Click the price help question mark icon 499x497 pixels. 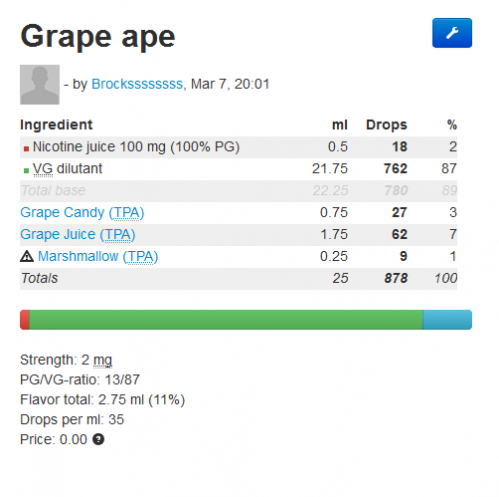click(98, 439)
